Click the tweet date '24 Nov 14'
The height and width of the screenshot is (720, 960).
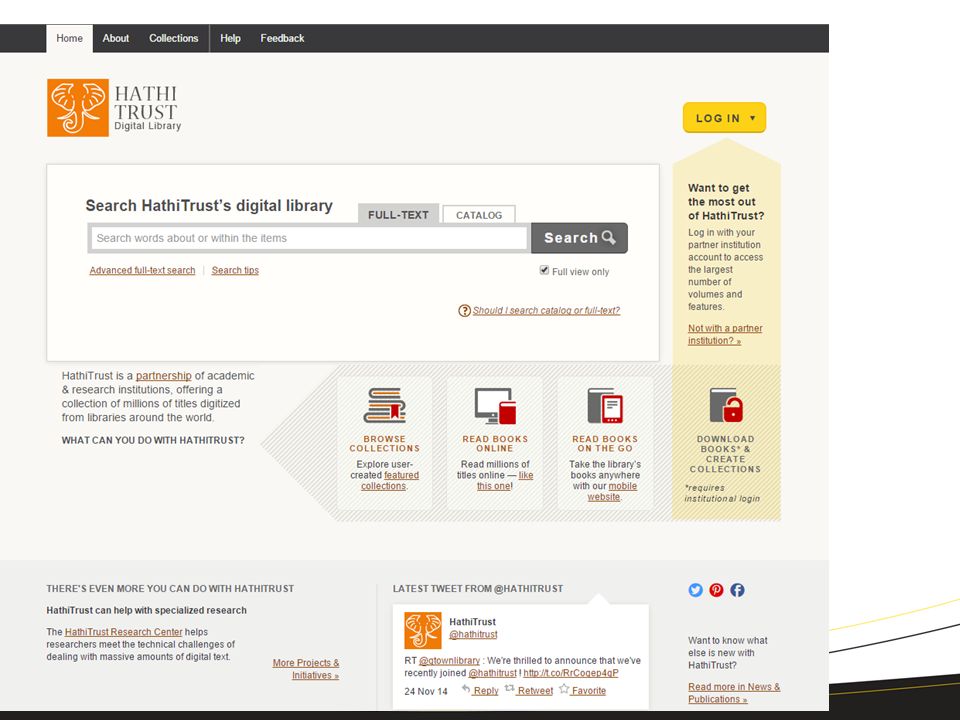click(426, 691)
